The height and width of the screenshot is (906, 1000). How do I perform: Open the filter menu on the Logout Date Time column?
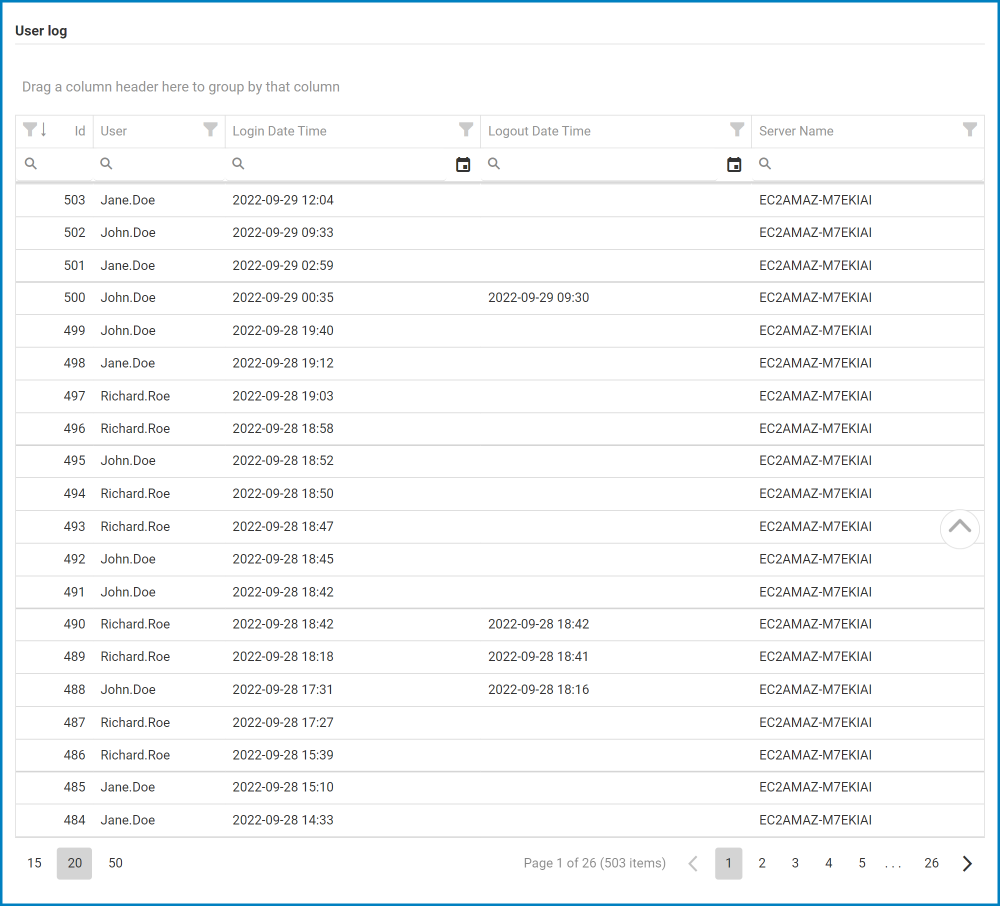[737, 130]
